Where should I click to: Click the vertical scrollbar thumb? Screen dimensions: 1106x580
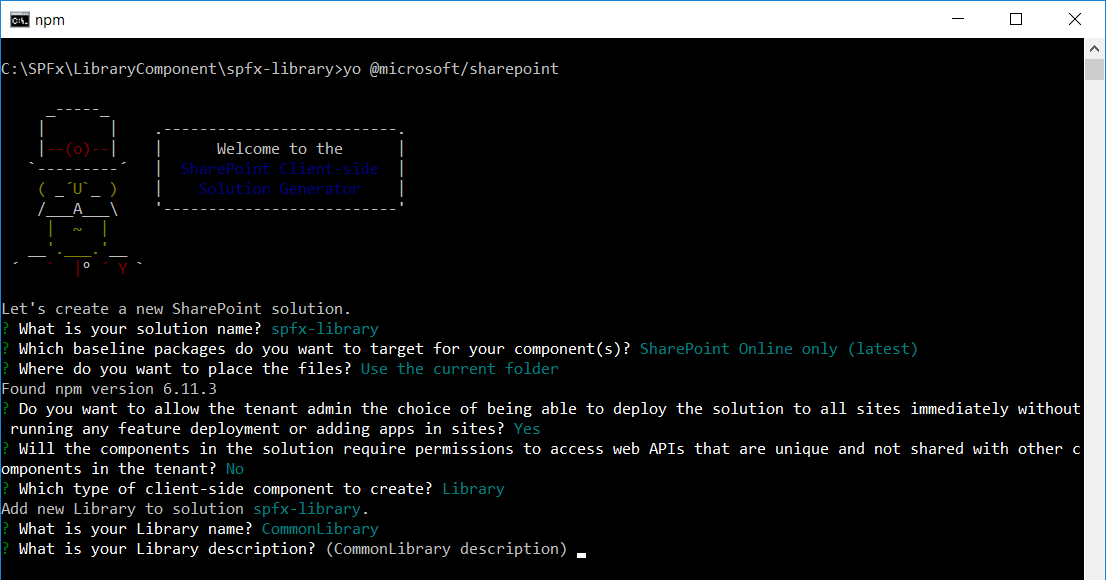[1095, 69]
